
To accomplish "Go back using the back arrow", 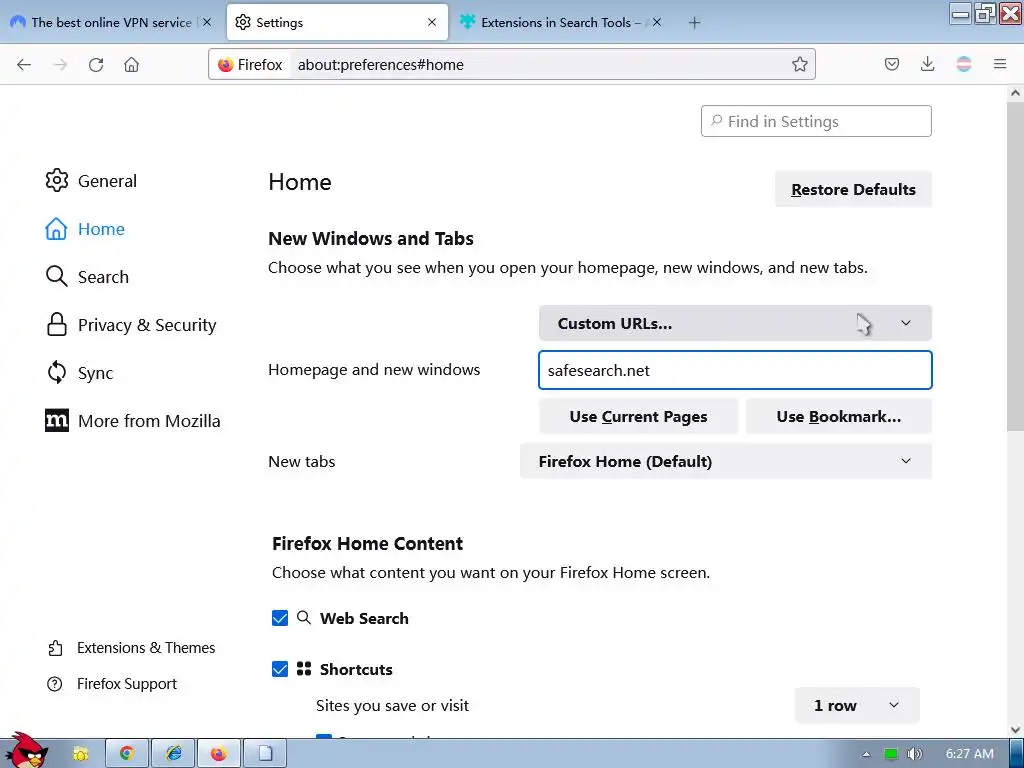I will [24, 64].
